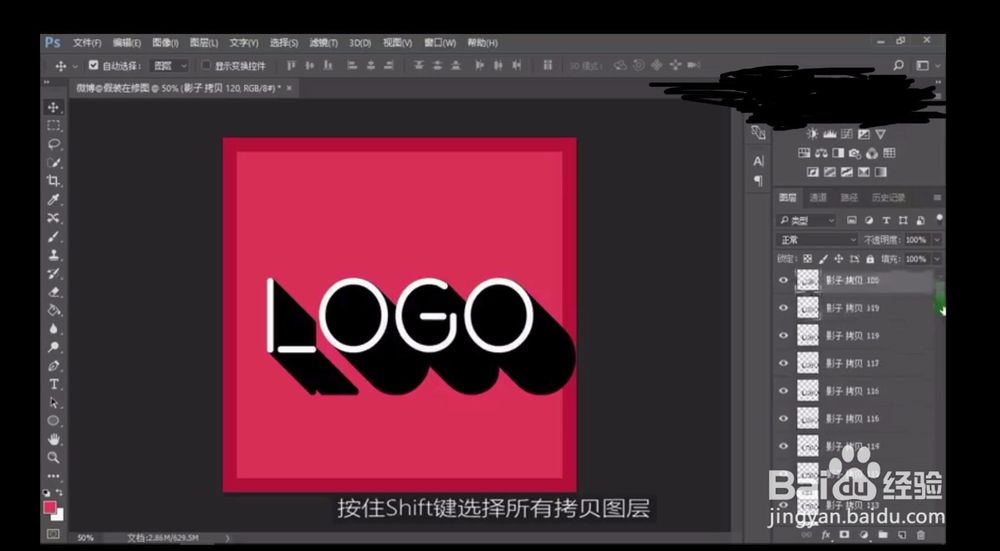Open the Move tool preset picker arrow
The width and height of the screenshot is (1000, 551).
tap(75, 66)
